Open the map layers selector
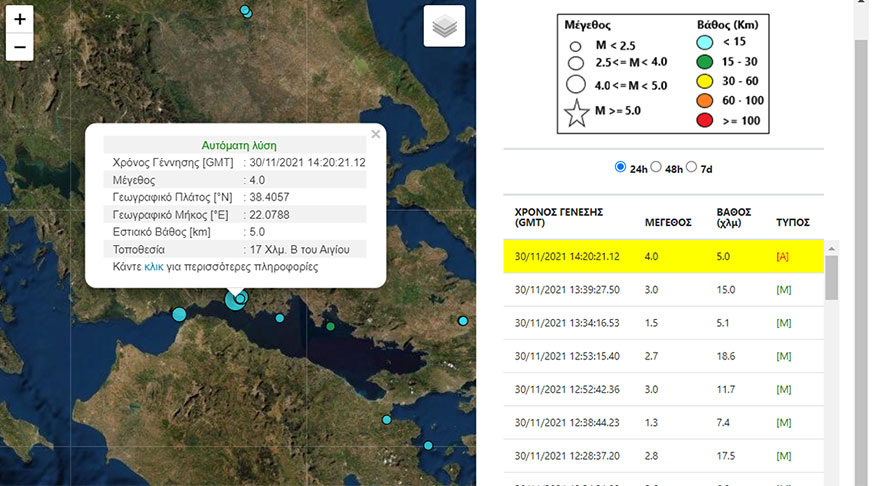The width and height of the screenshot is (880, 486). pos(444,26)
